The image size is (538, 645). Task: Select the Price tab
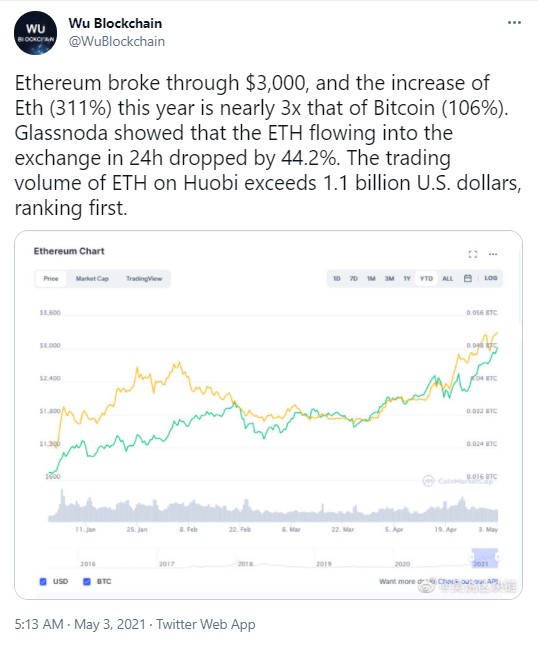point(51,278)
